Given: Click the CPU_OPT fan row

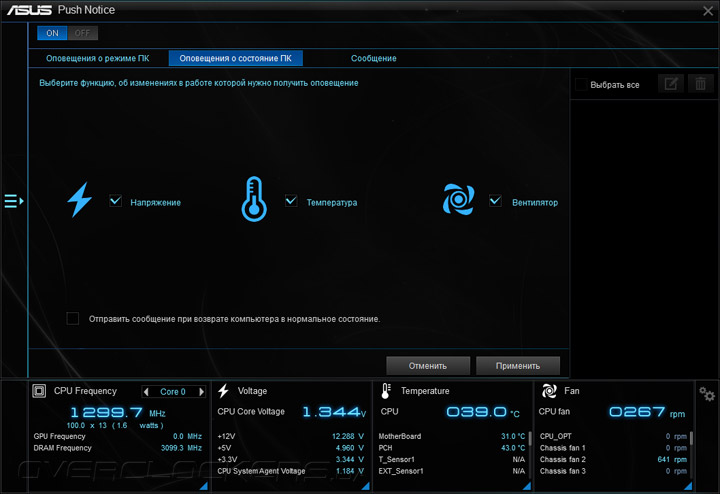Looking at the screenshot, I should (613, 436).
